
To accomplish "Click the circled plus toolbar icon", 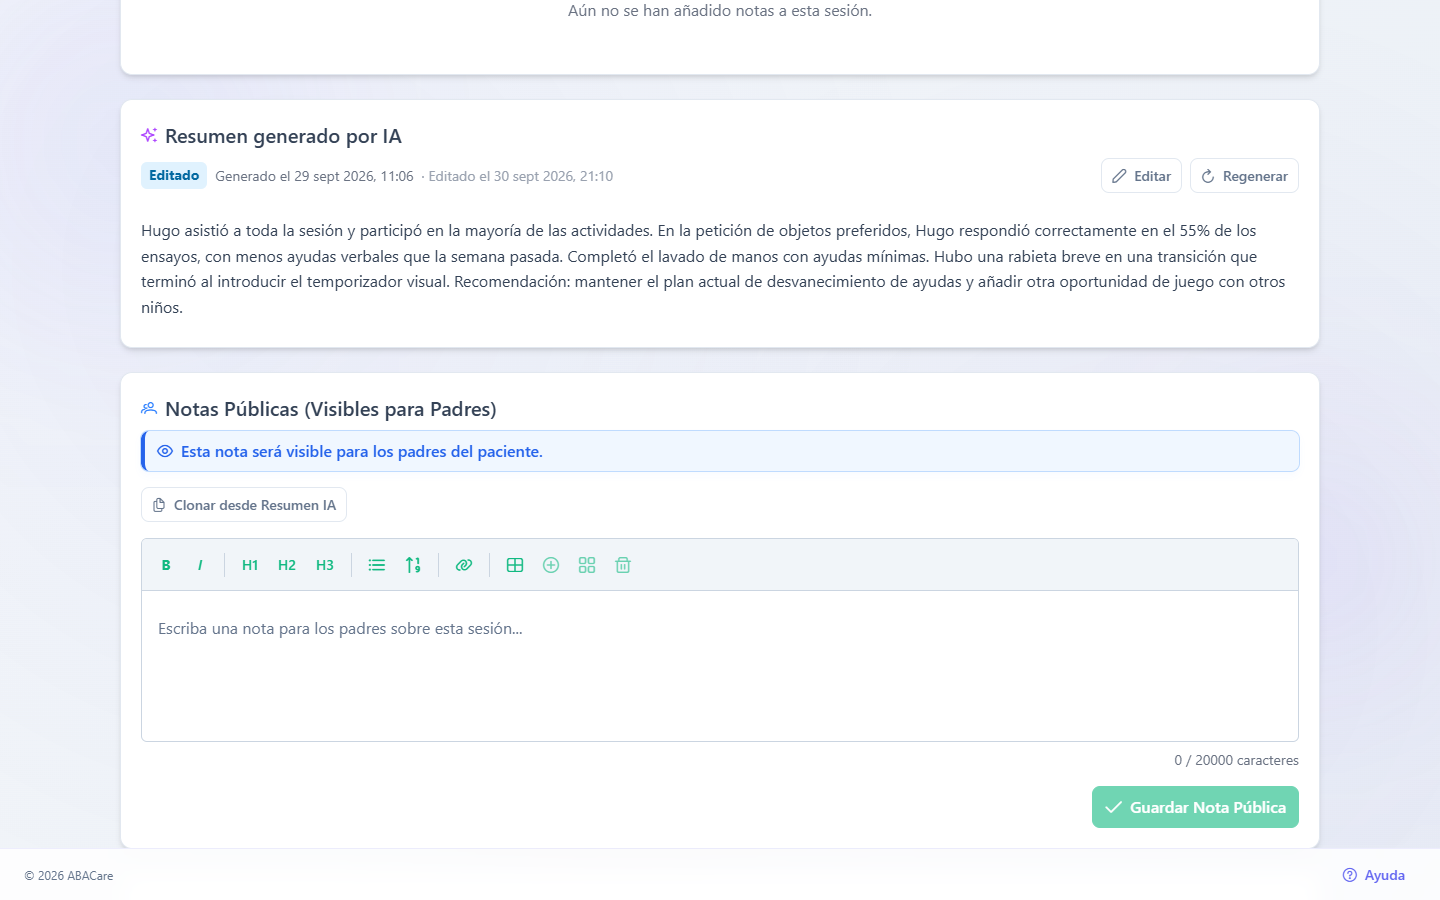I will (551, 565).
